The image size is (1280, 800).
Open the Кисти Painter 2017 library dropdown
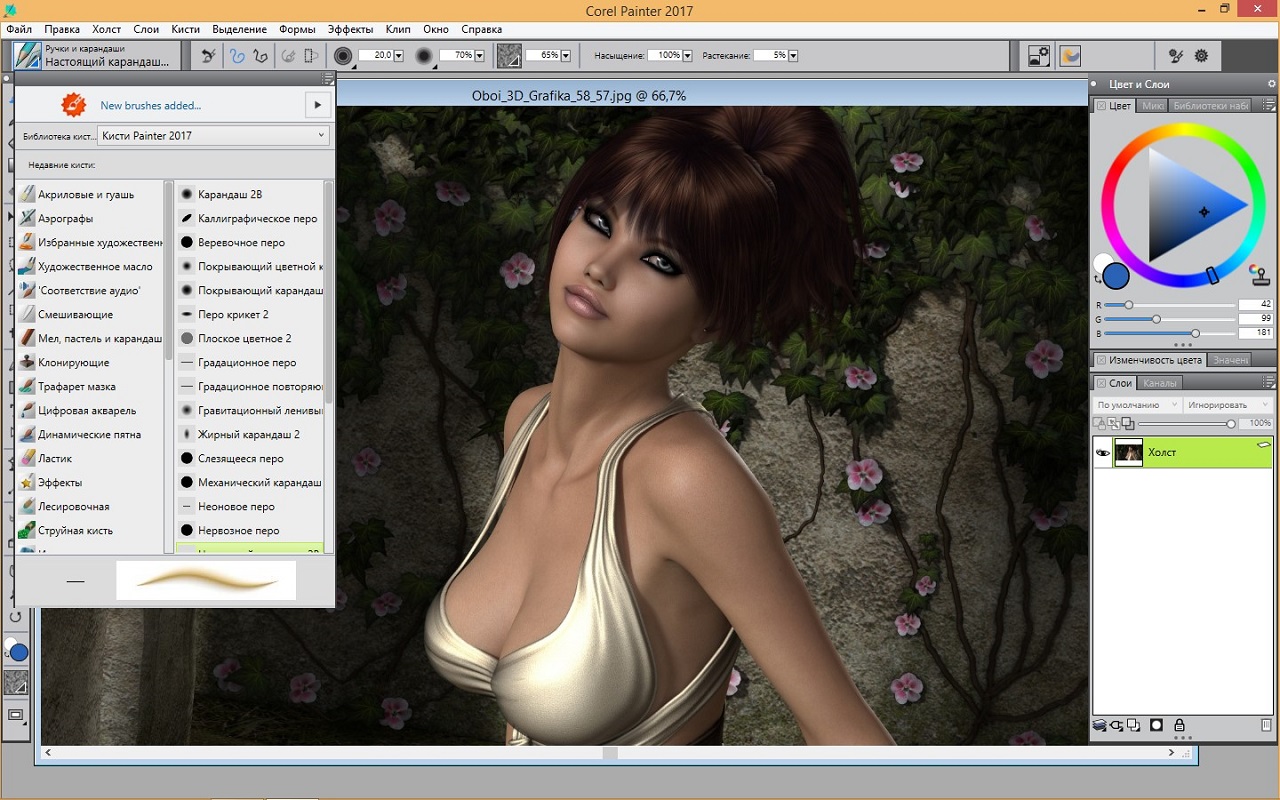[x=213, y=135]
